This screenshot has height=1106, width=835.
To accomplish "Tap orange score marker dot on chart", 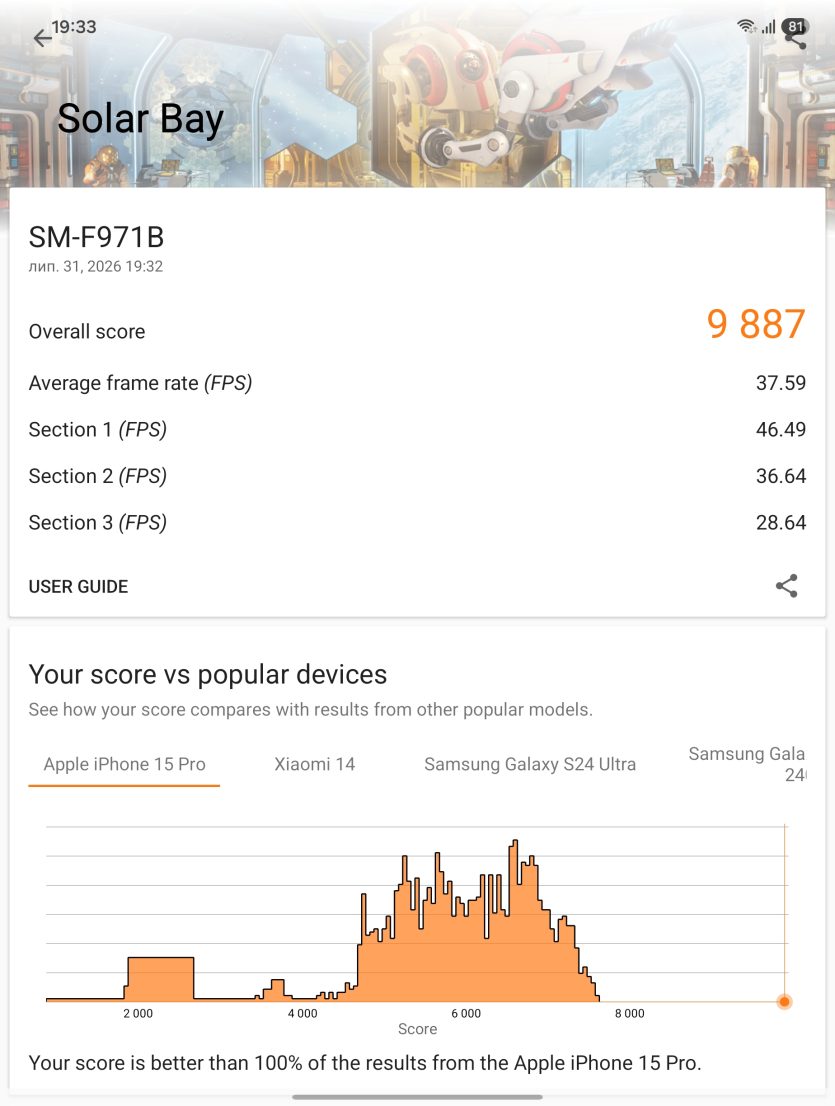I will [784, 1002].
